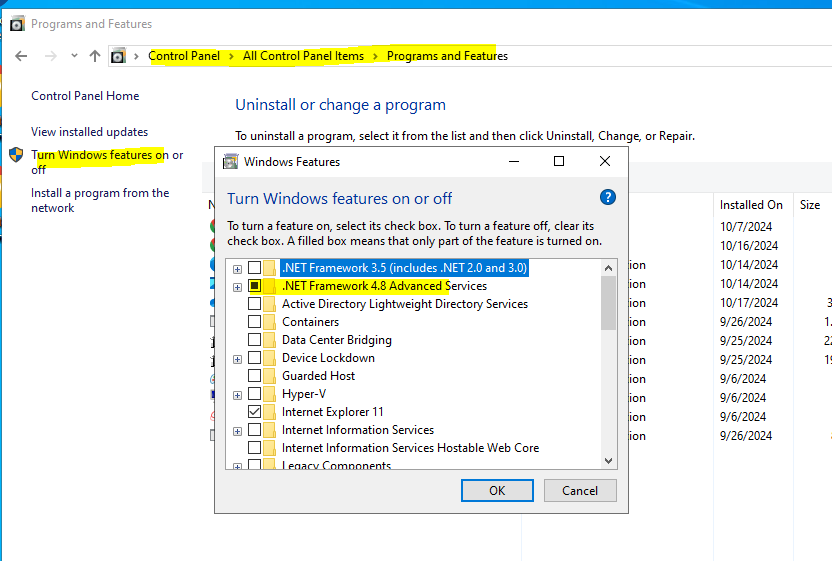The image size is (832, 561).
Task: Toggle the .NET Framework 4.8 Advanced Services checkbox
Action: [x=255, y=286]
